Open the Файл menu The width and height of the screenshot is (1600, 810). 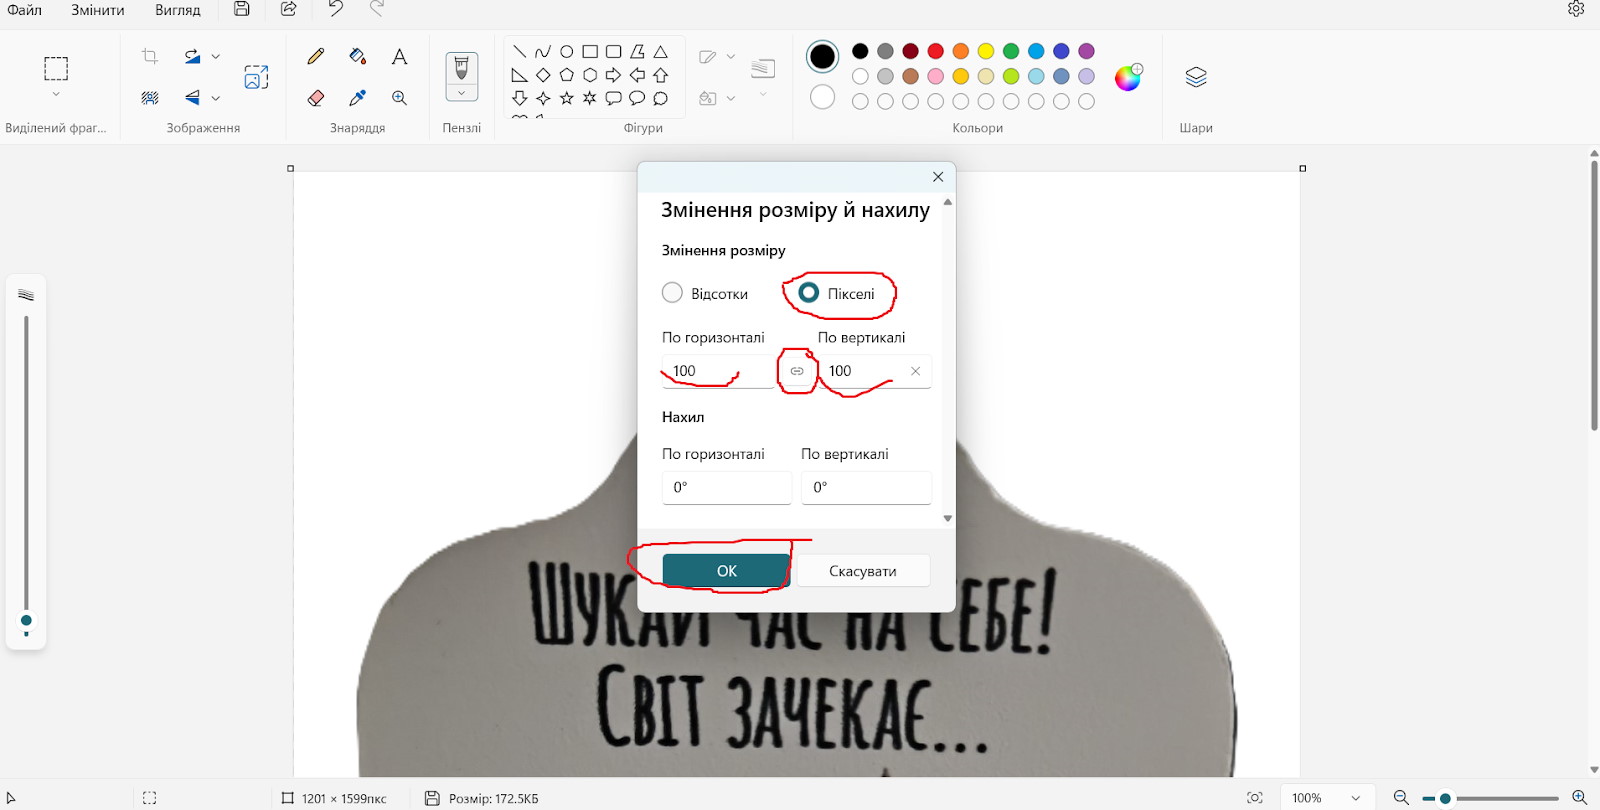click(25, 10)
